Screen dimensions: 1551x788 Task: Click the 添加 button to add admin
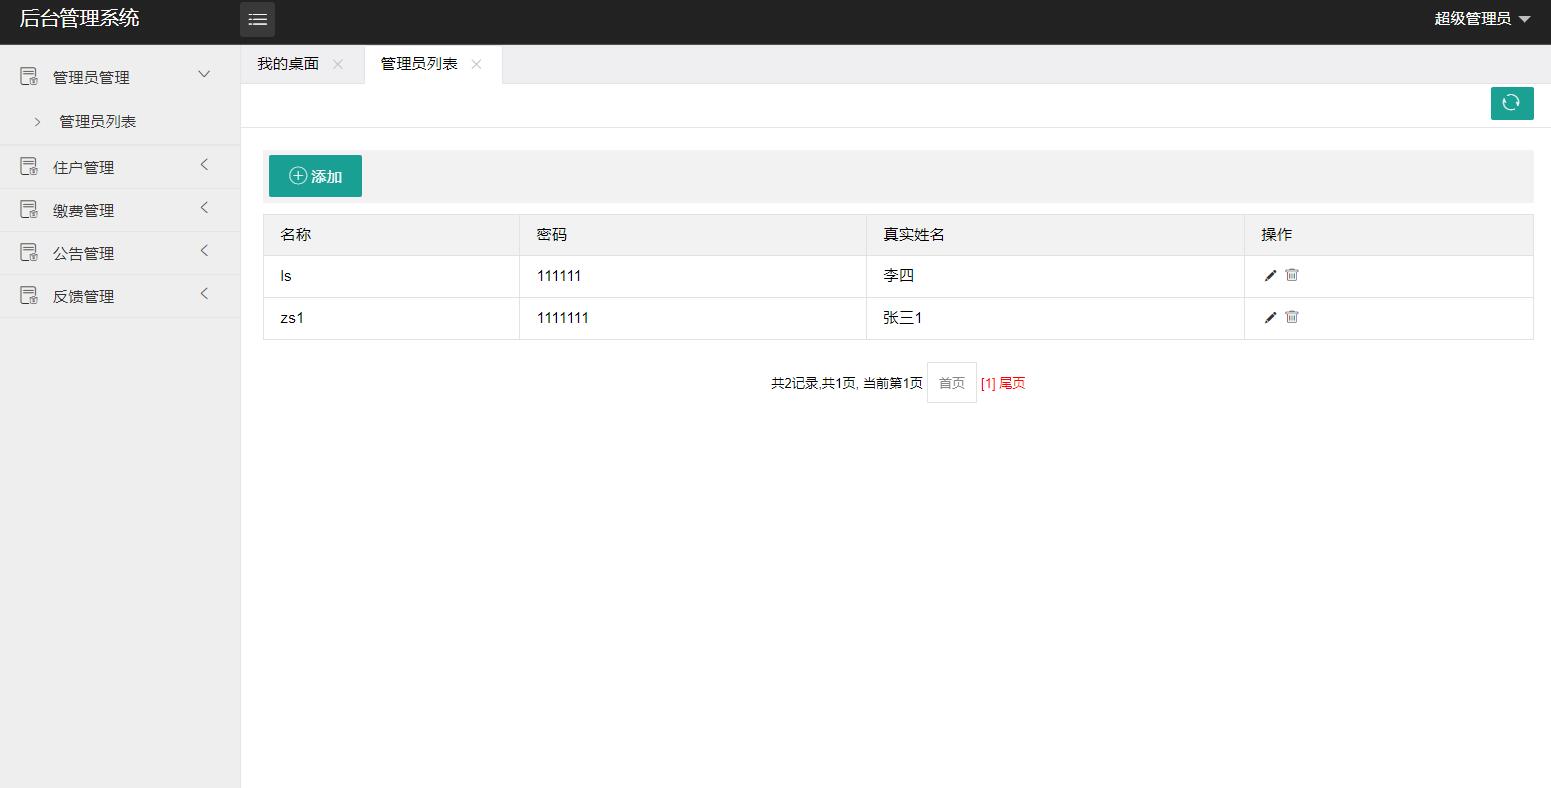click(x=315, y=176)
